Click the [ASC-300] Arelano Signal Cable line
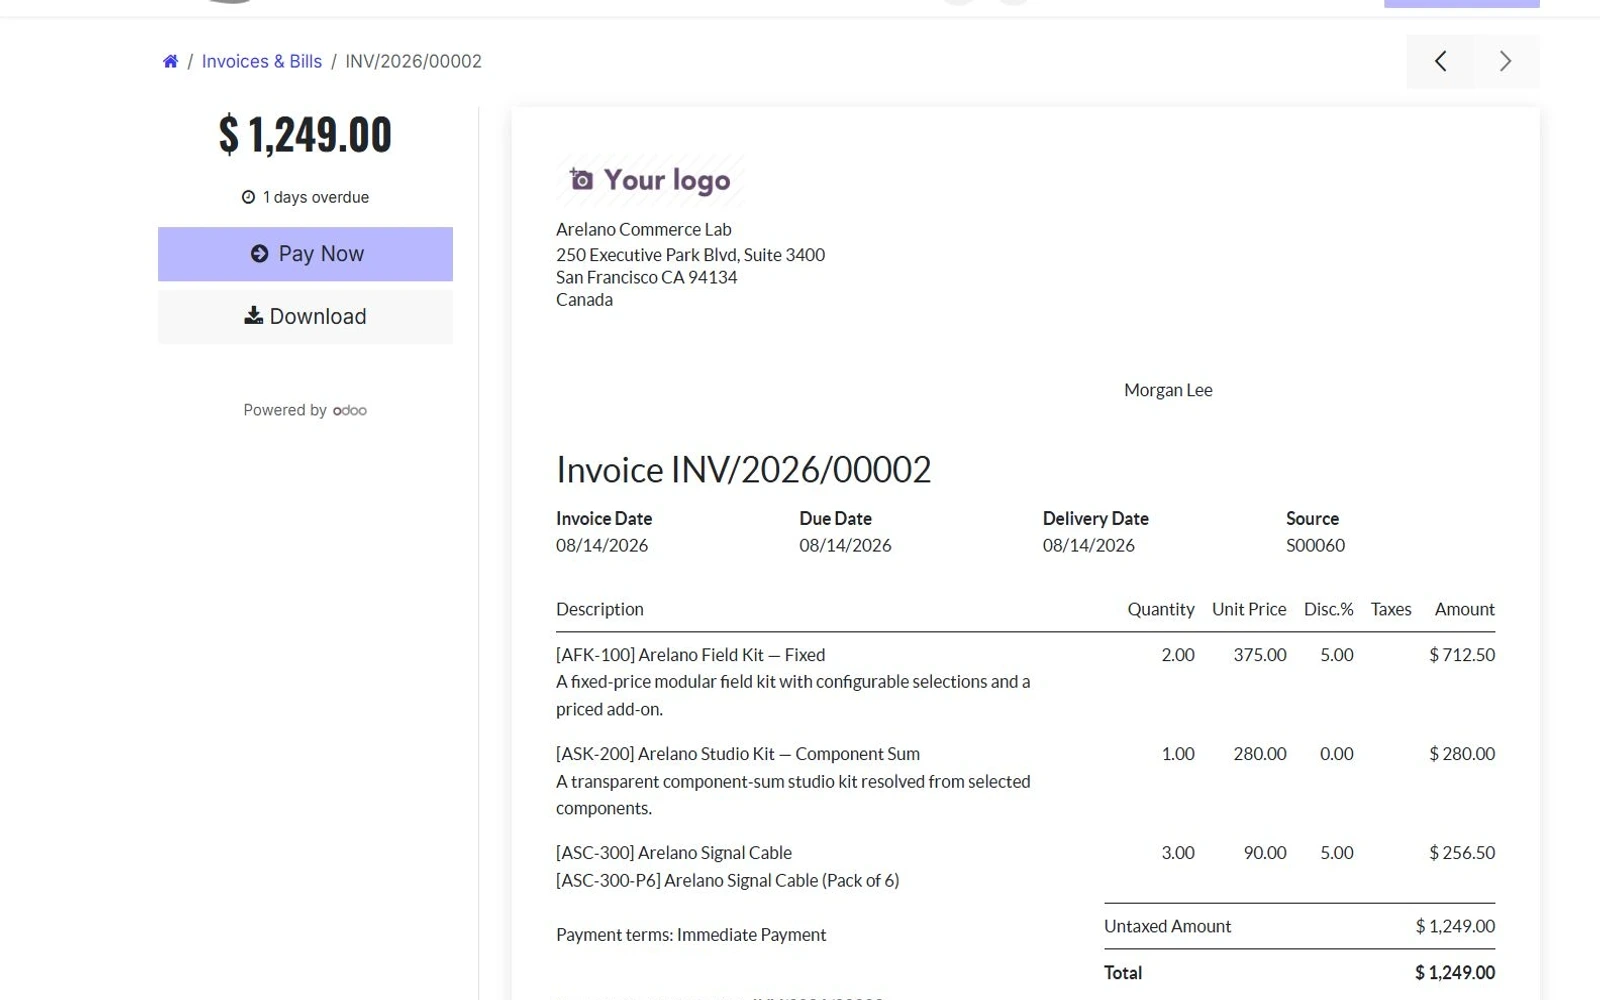Viewport: 1600px width, 1000px height. pos(674,853)
